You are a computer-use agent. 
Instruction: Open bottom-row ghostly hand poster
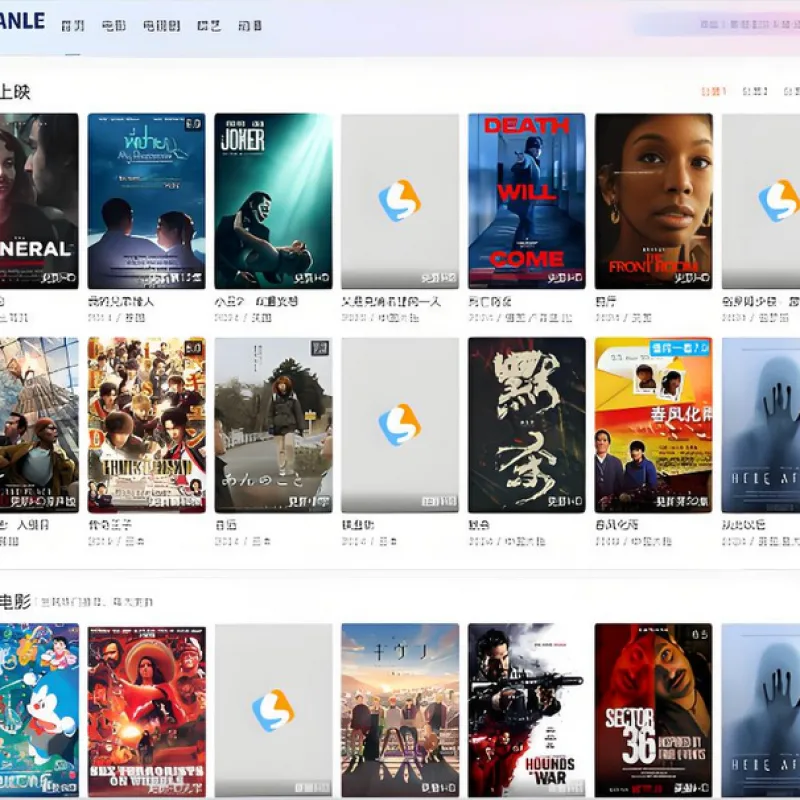pos(761,710)
